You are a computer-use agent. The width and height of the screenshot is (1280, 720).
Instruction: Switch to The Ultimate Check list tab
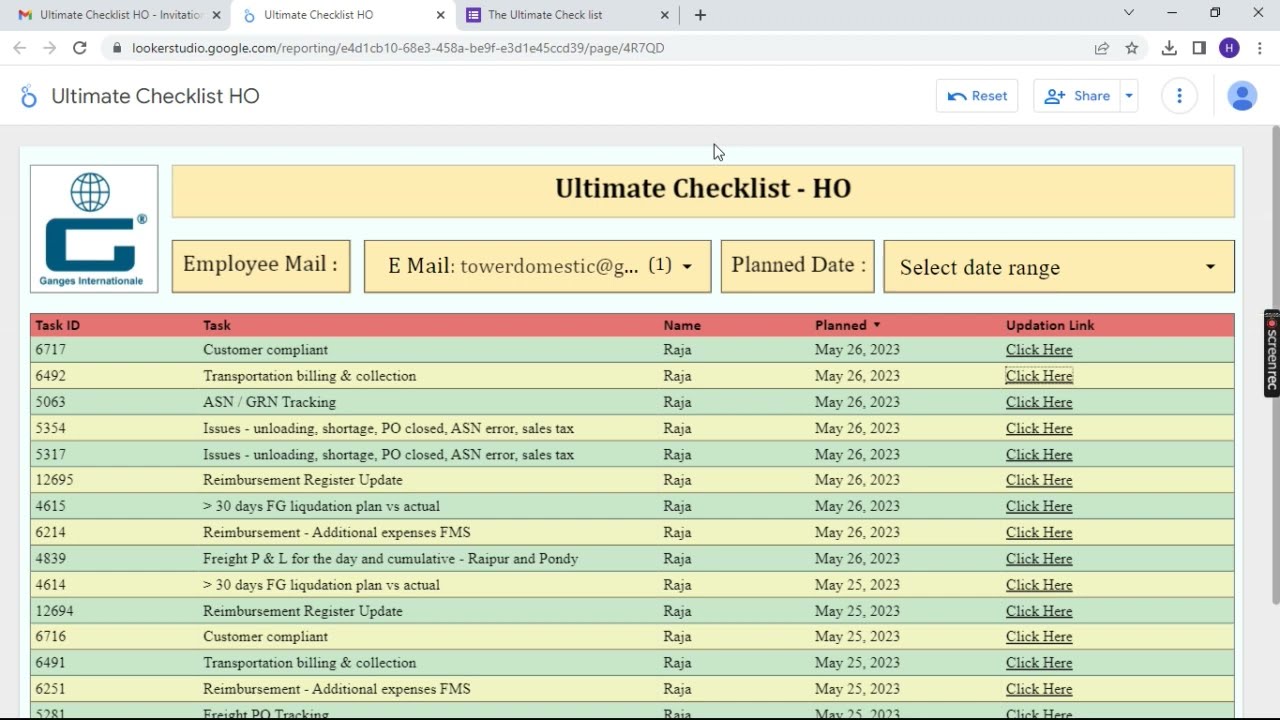click(568, 15)
